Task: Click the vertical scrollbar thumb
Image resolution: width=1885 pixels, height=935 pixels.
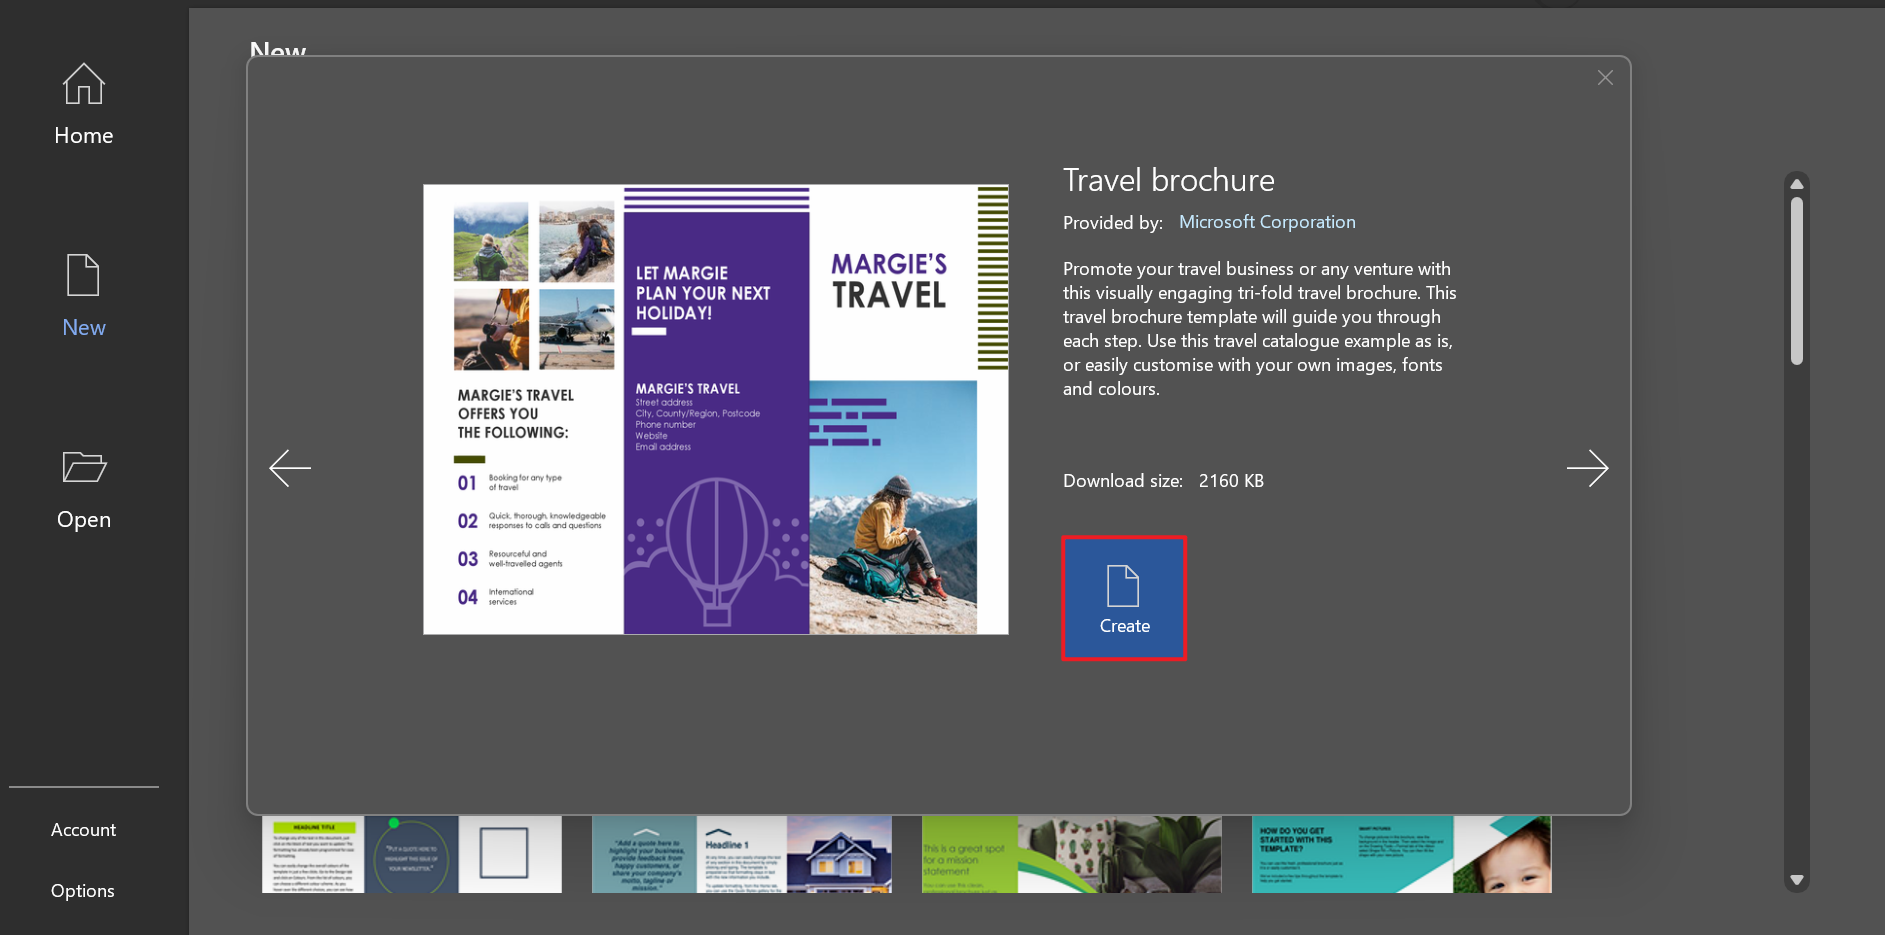Action: pyautogui.click(x=1797, y=280)
